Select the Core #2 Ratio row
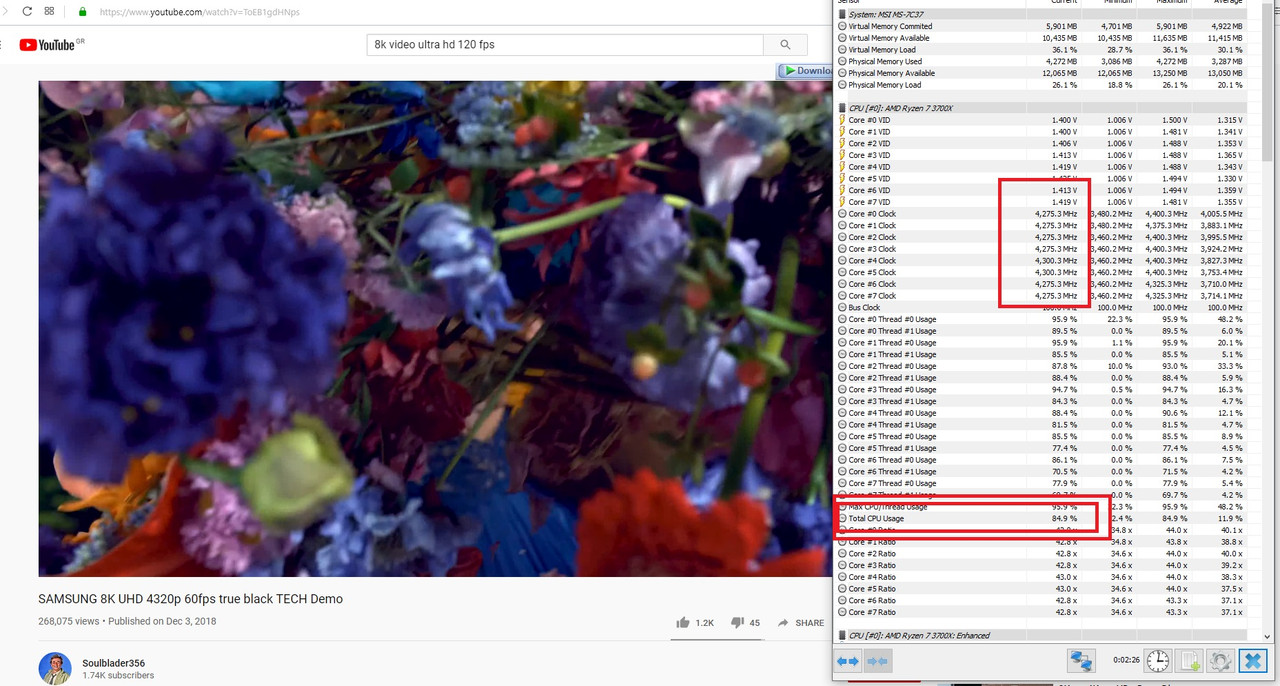Screen dimensions: 1280x686 click(x=1041, y=553)
